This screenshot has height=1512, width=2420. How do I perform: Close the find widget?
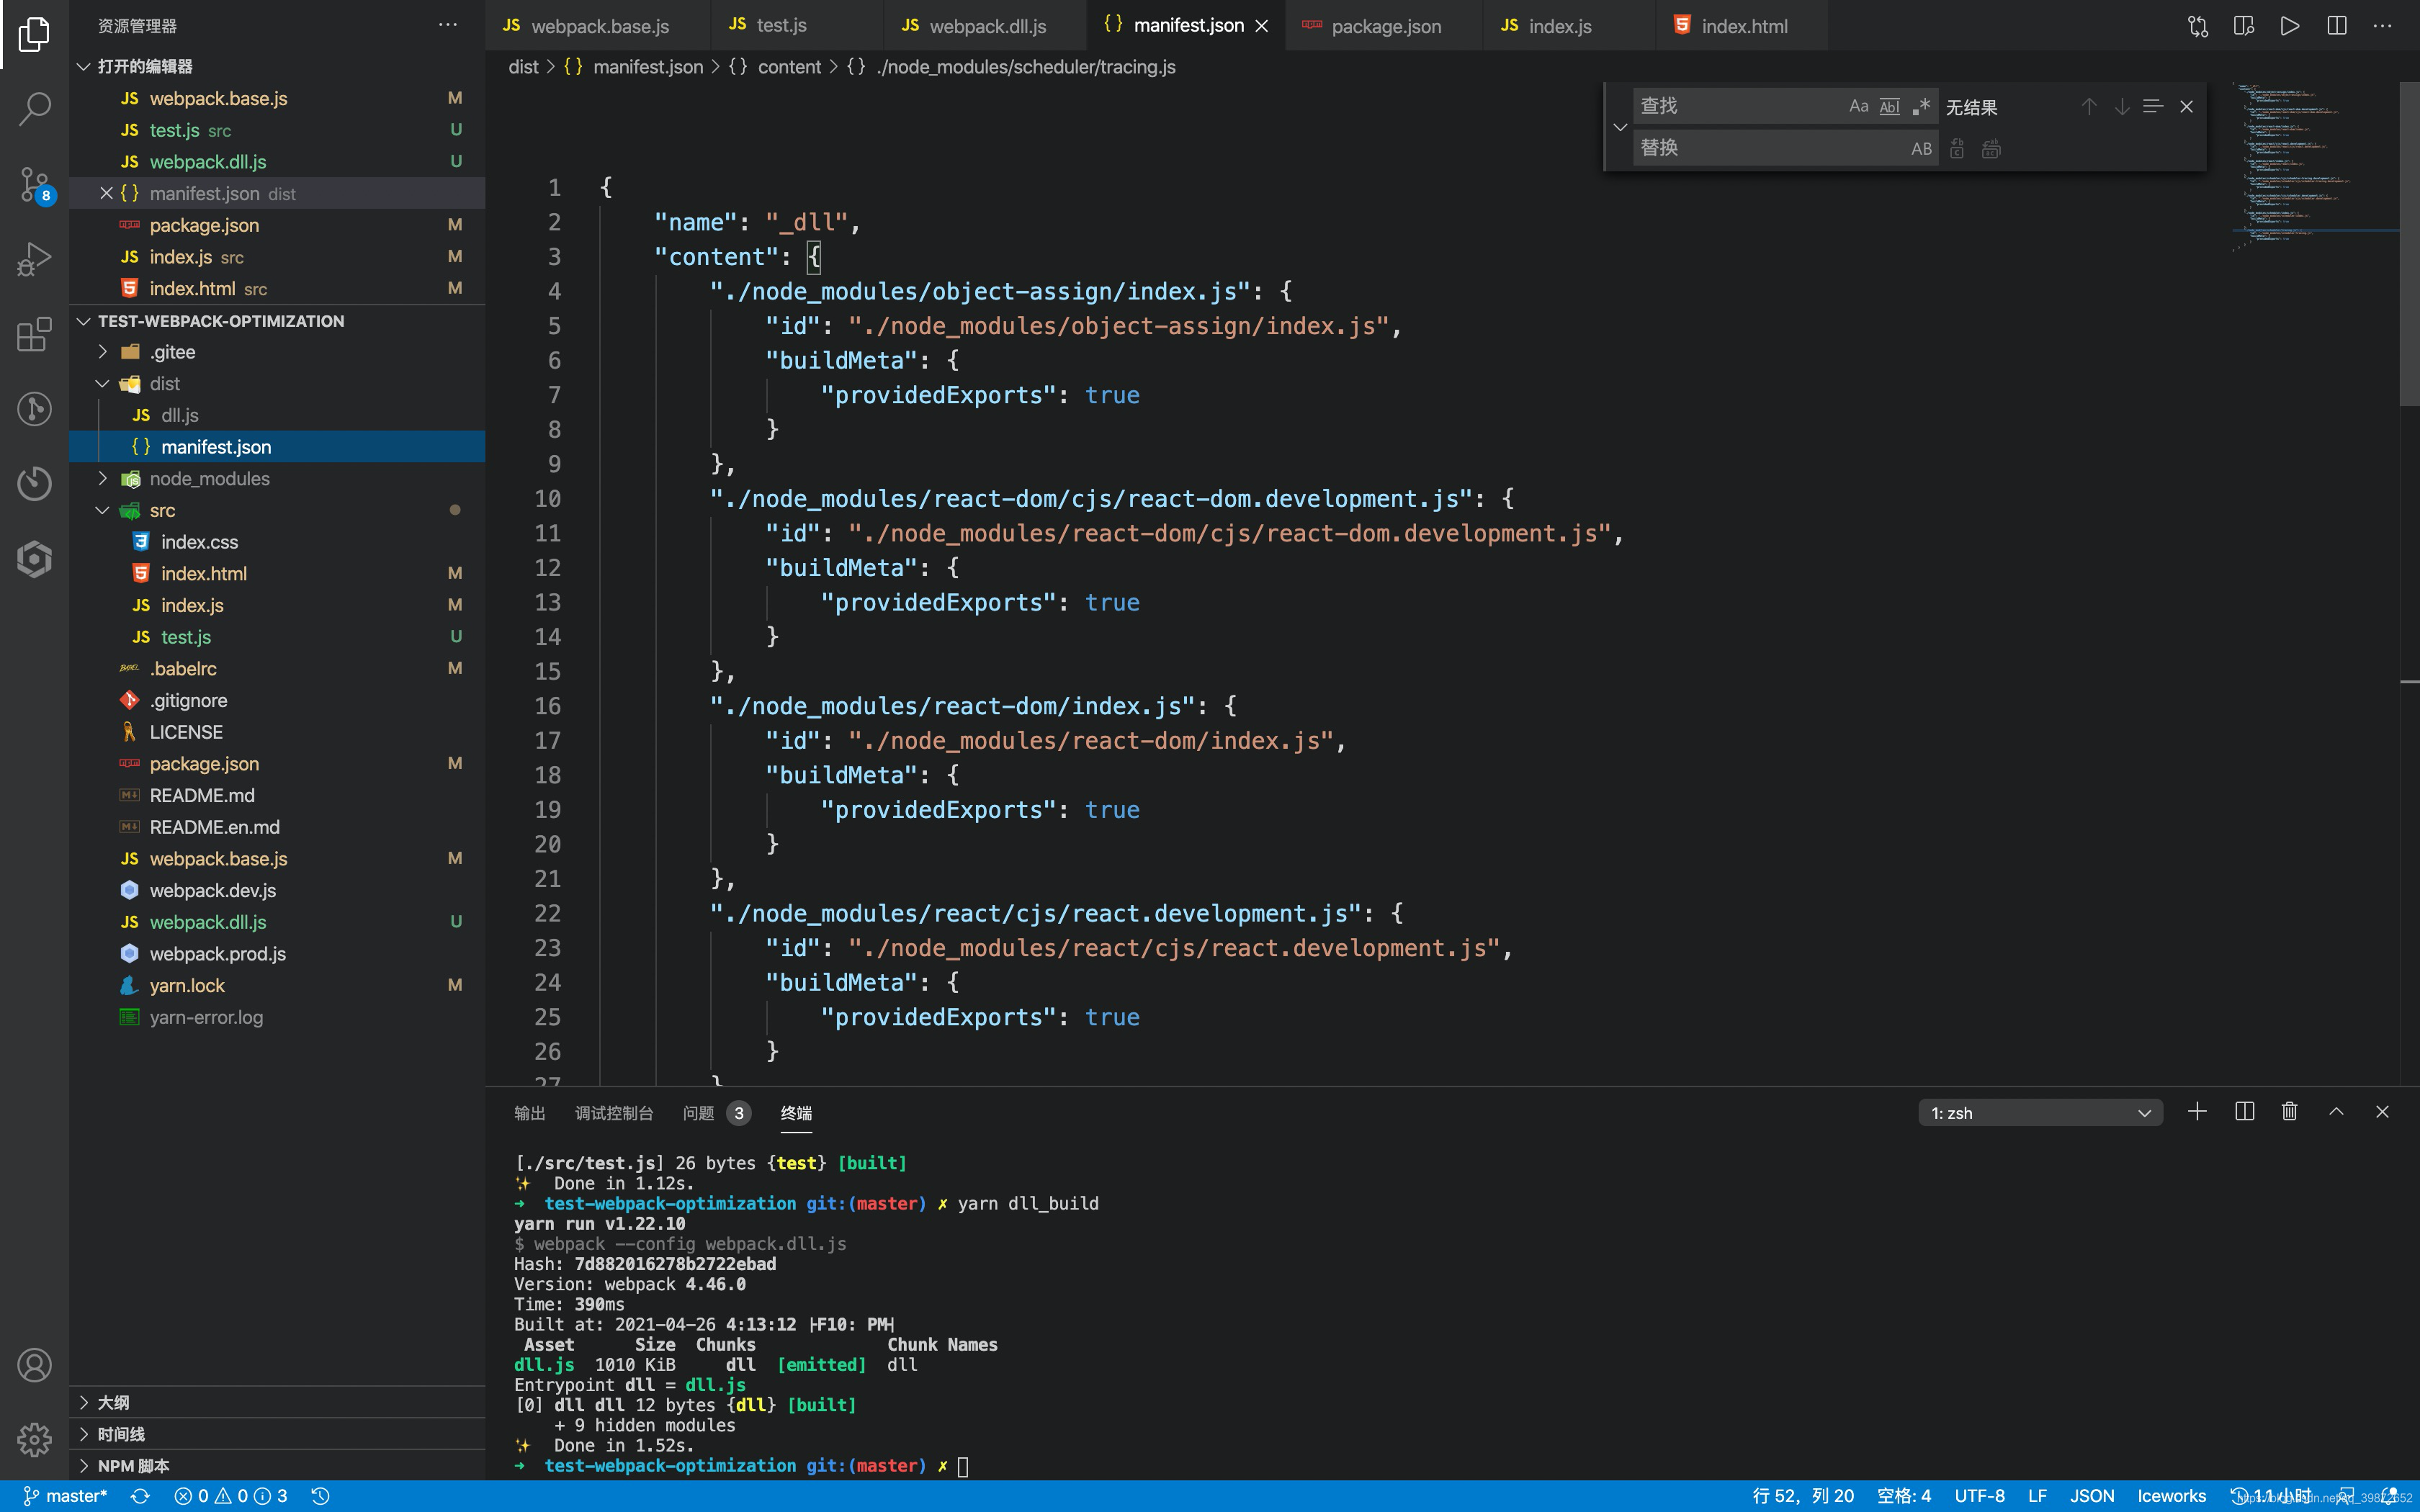(2186, 106)
